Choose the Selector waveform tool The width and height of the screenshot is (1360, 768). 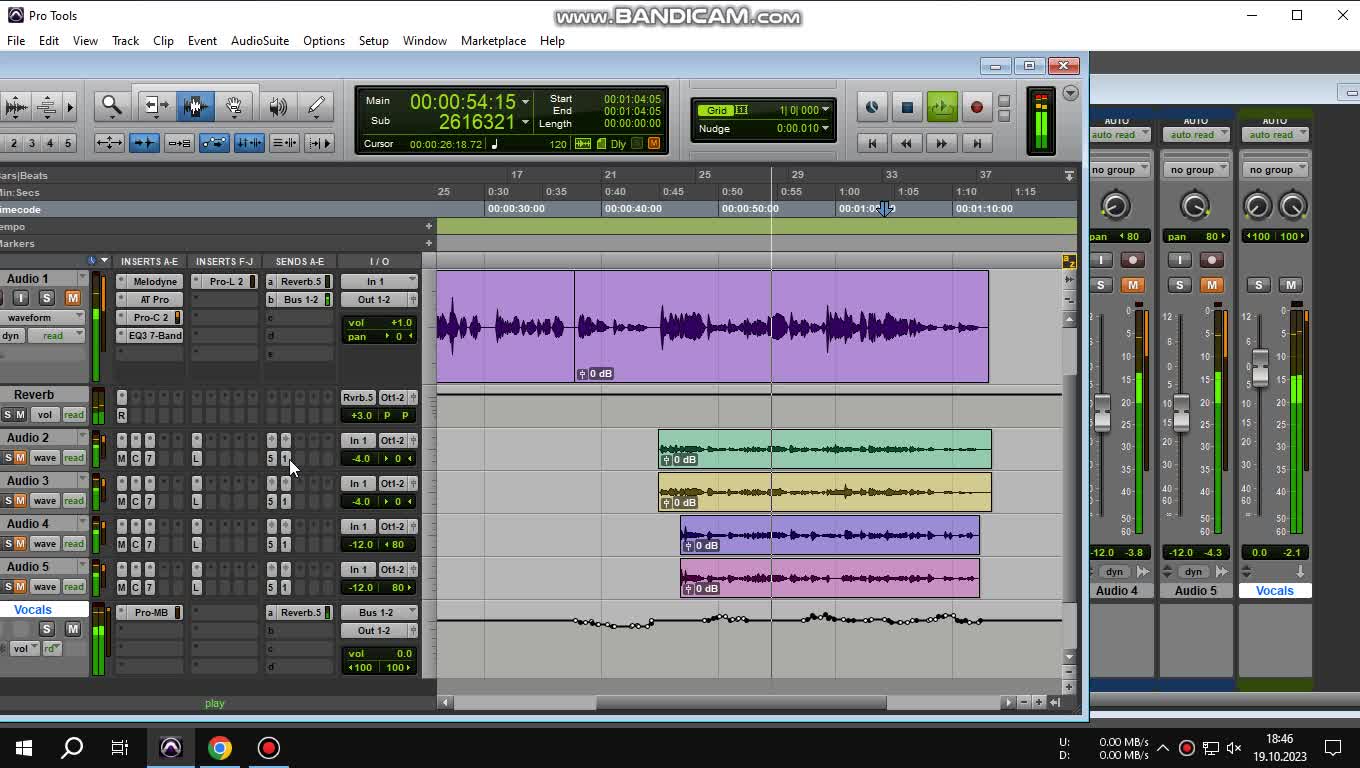pos(195,105)
